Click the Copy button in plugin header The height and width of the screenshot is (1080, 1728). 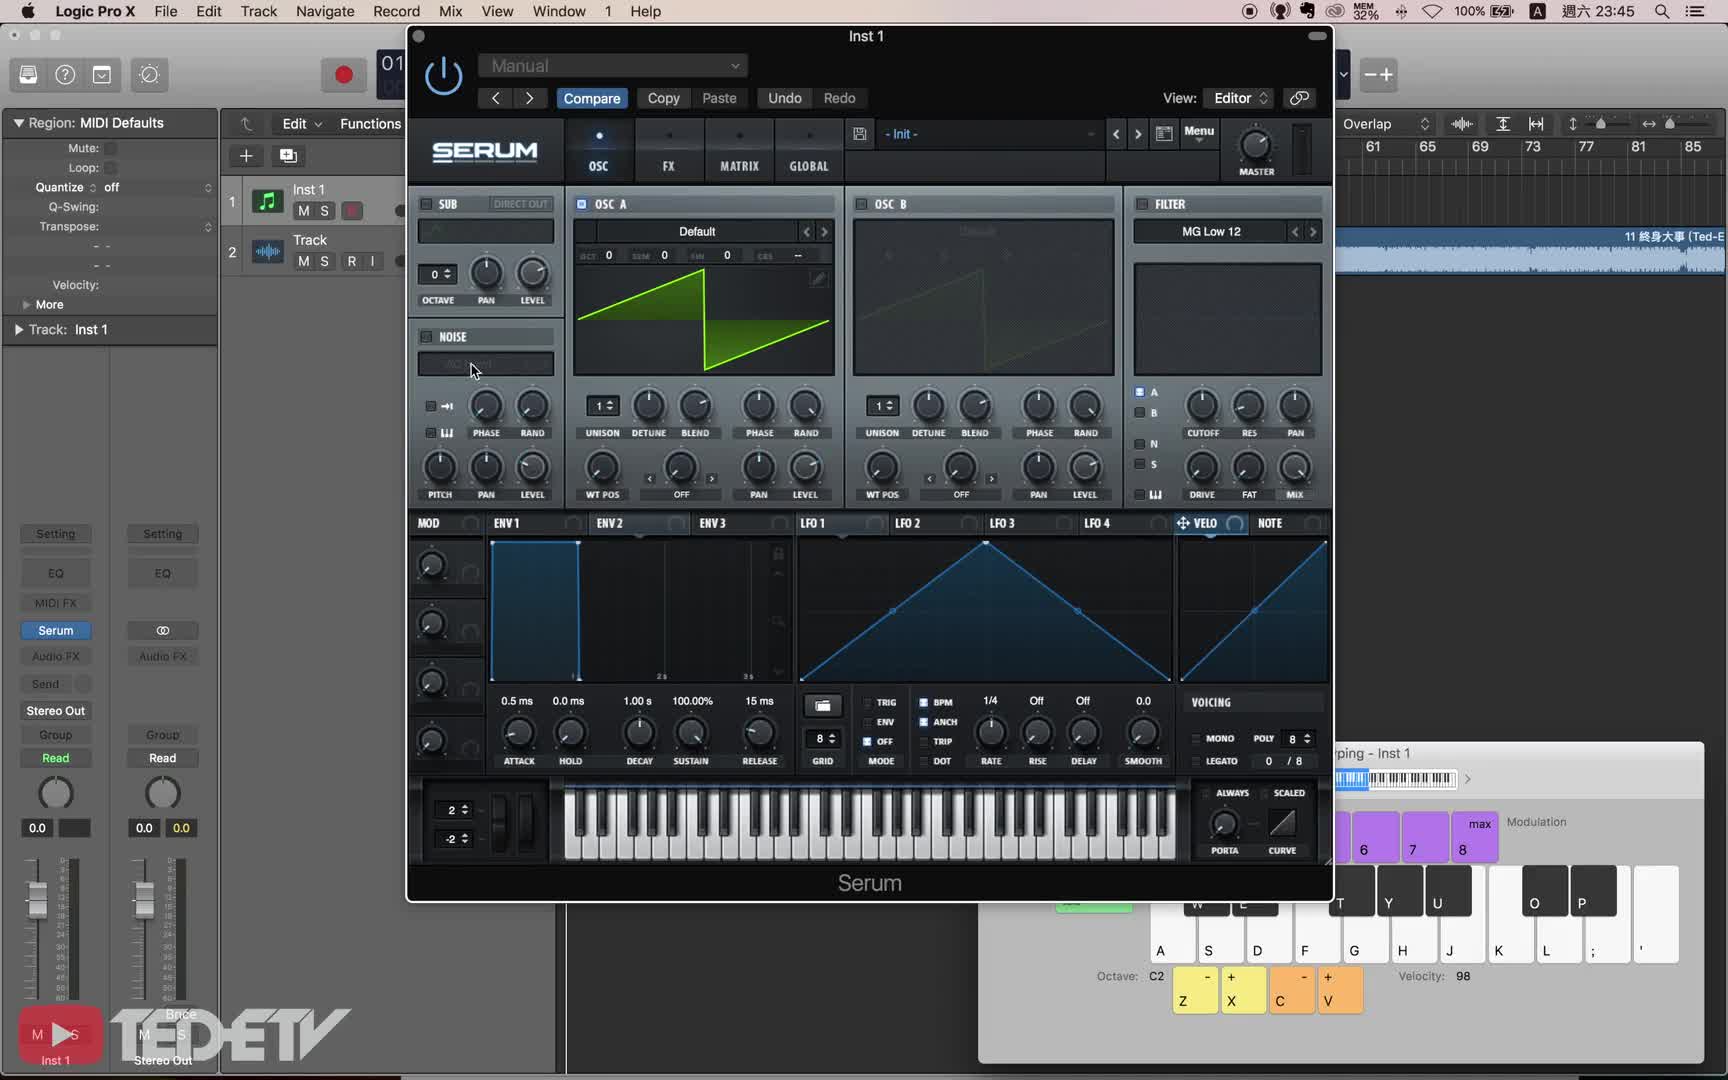pyautogui.click(x=663, y=98)
